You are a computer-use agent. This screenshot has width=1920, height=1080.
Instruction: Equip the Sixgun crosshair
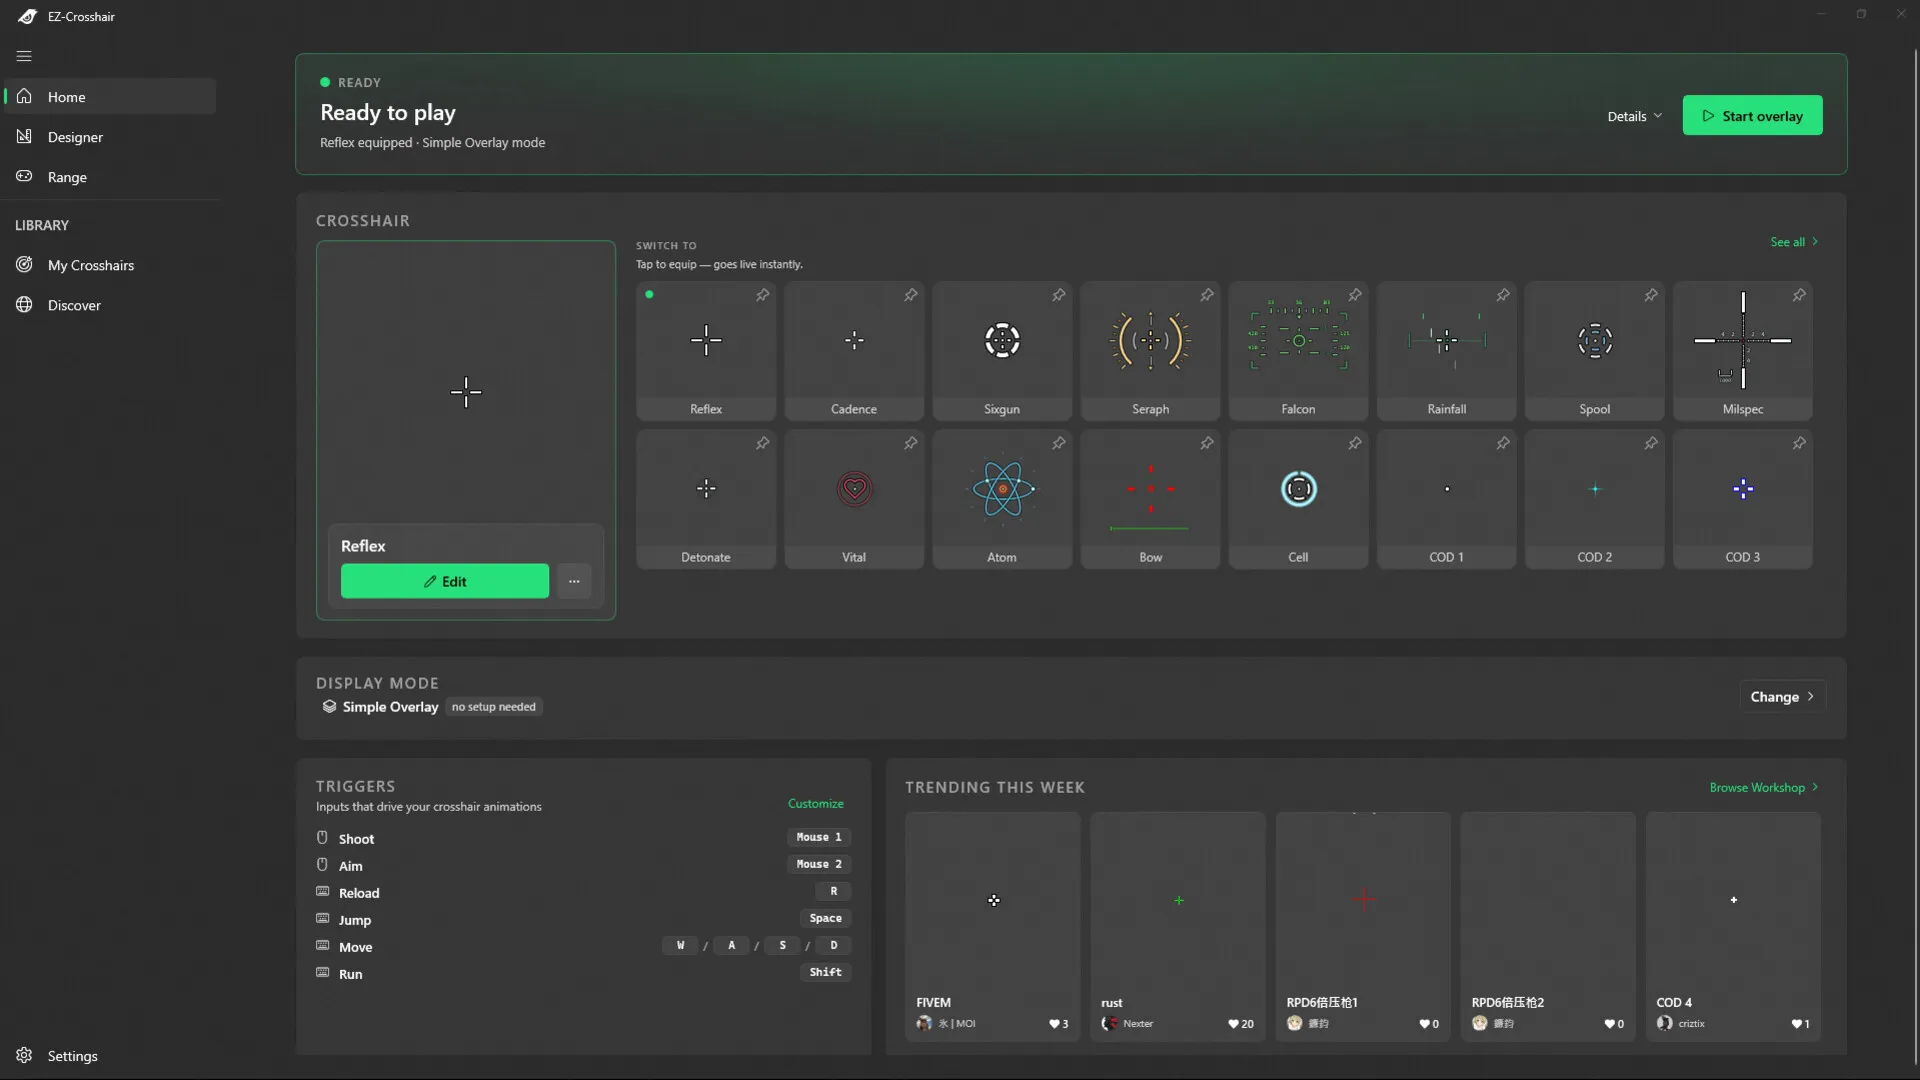(x=1002, y=351)
